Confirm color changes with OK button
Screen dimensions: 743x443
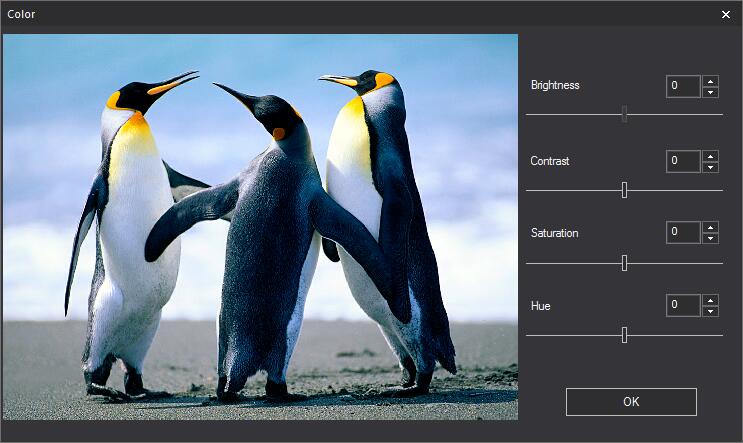pos(631,402)
